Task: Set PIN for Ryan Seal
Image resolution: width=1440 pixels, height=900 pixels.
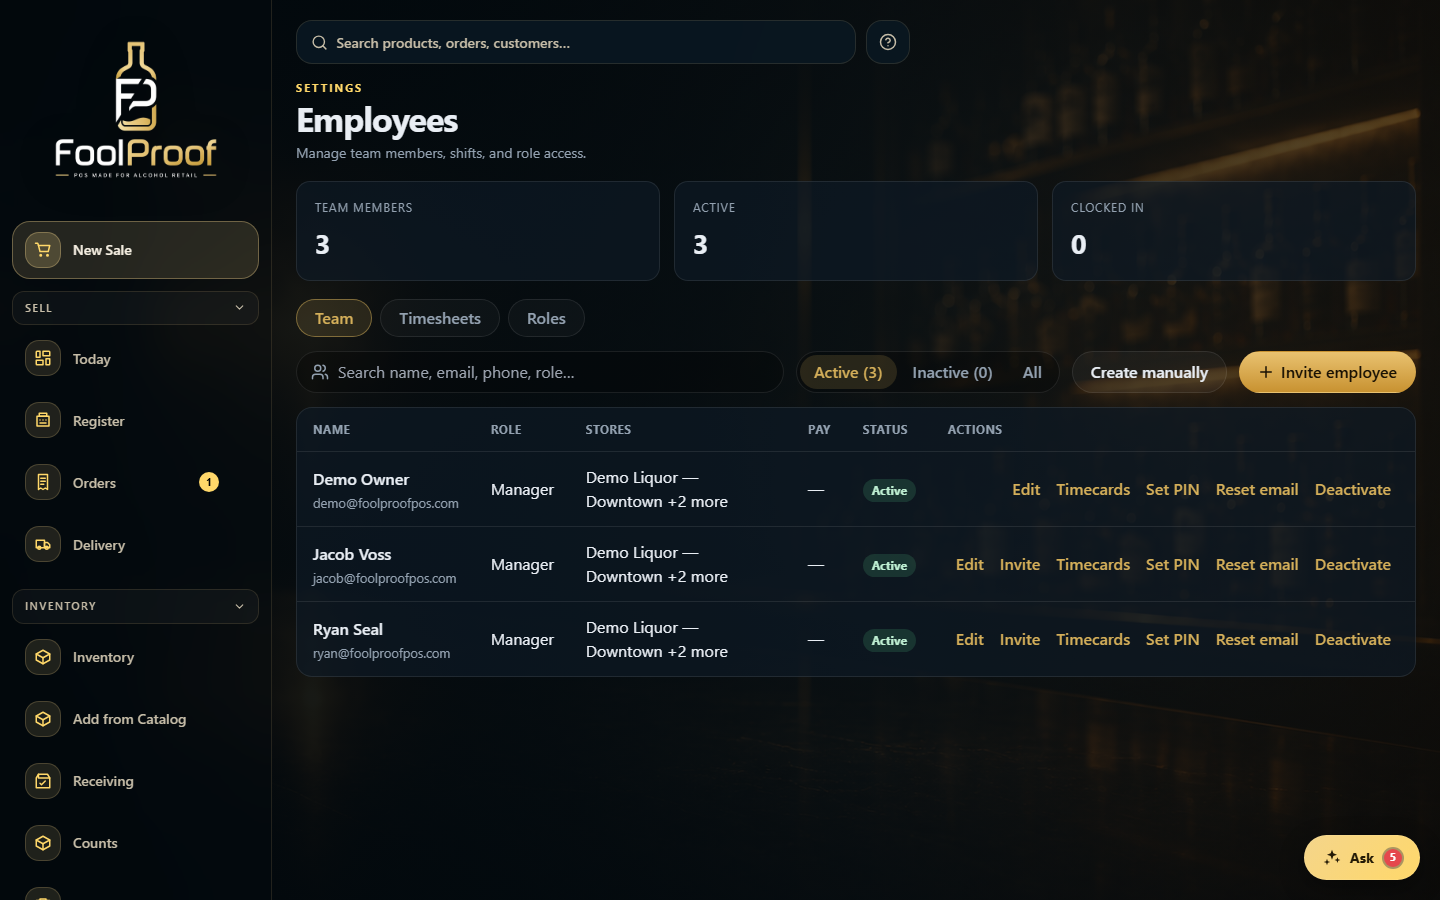Action: pos(1172,639)
